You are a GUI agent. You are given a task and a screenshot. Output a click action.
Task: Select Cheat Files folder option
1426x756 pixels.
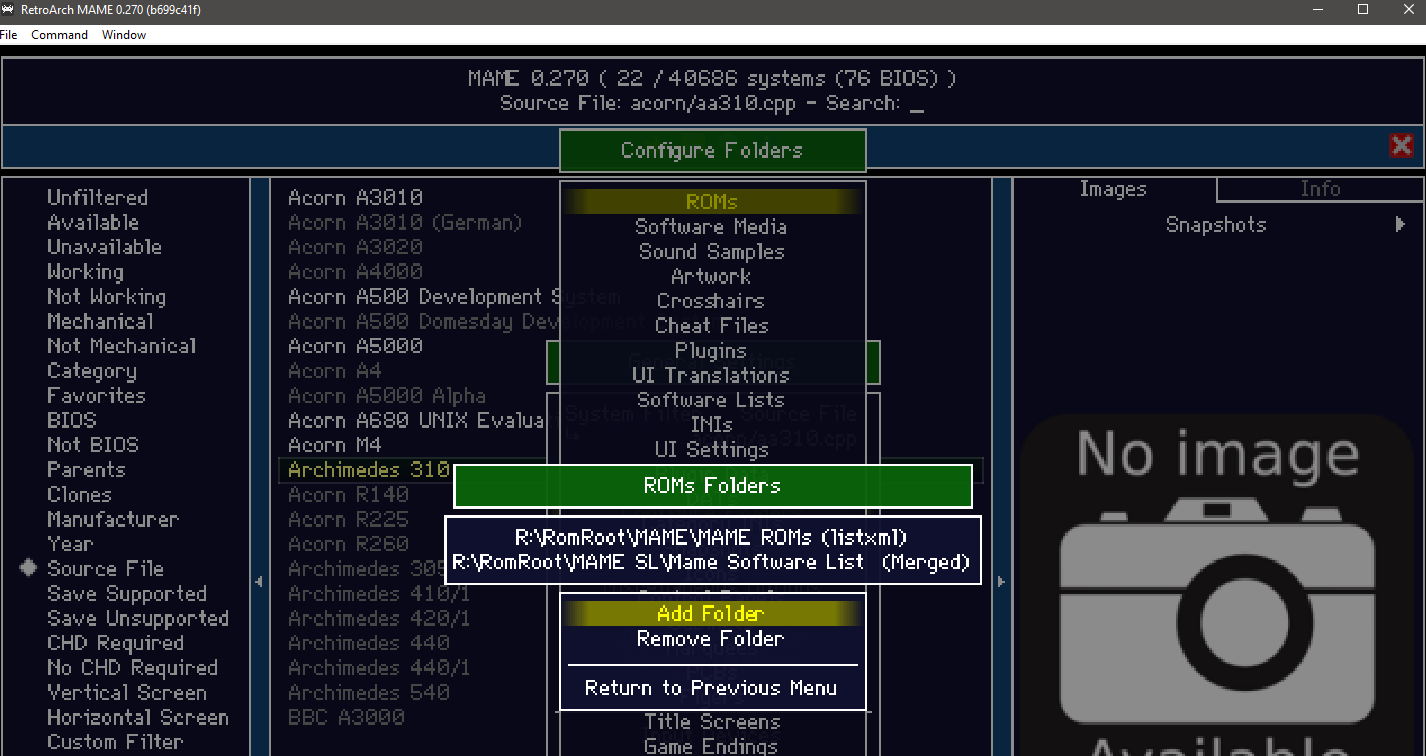click(x=712, y=326)
